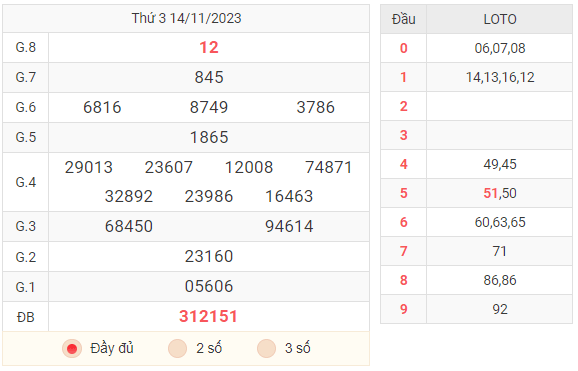This screenshot has width=578, height=371.
Task: Select the "2 số" radio option
Action: 177,349
